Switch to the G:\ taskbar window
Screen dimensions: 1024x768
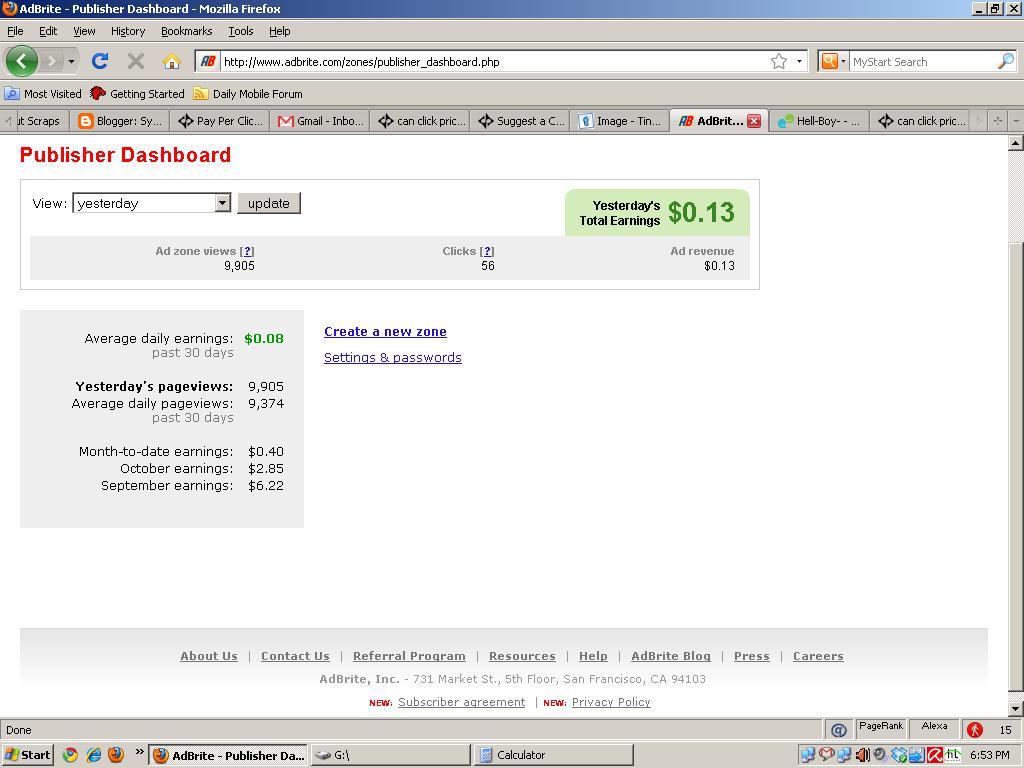point(391,755)
